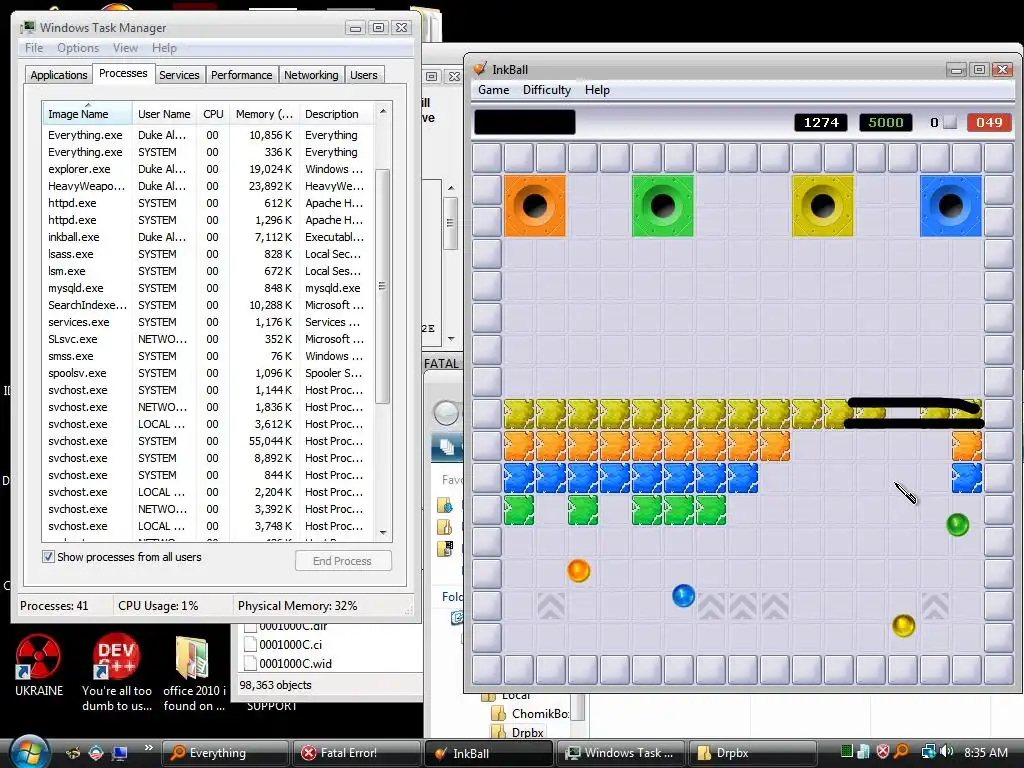The height and width of the screenshot is (768, 1024).
Task: Select the lsass.exe process row
Action: coord(208,254)
